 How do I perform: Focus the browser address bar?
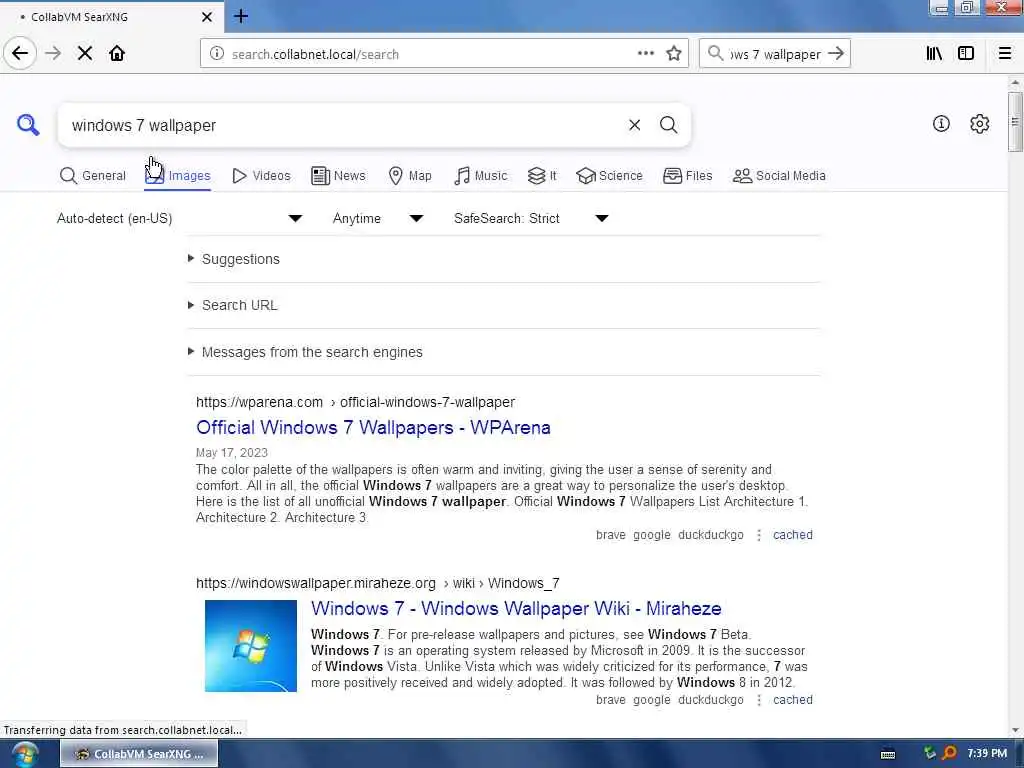pos(431,54)
